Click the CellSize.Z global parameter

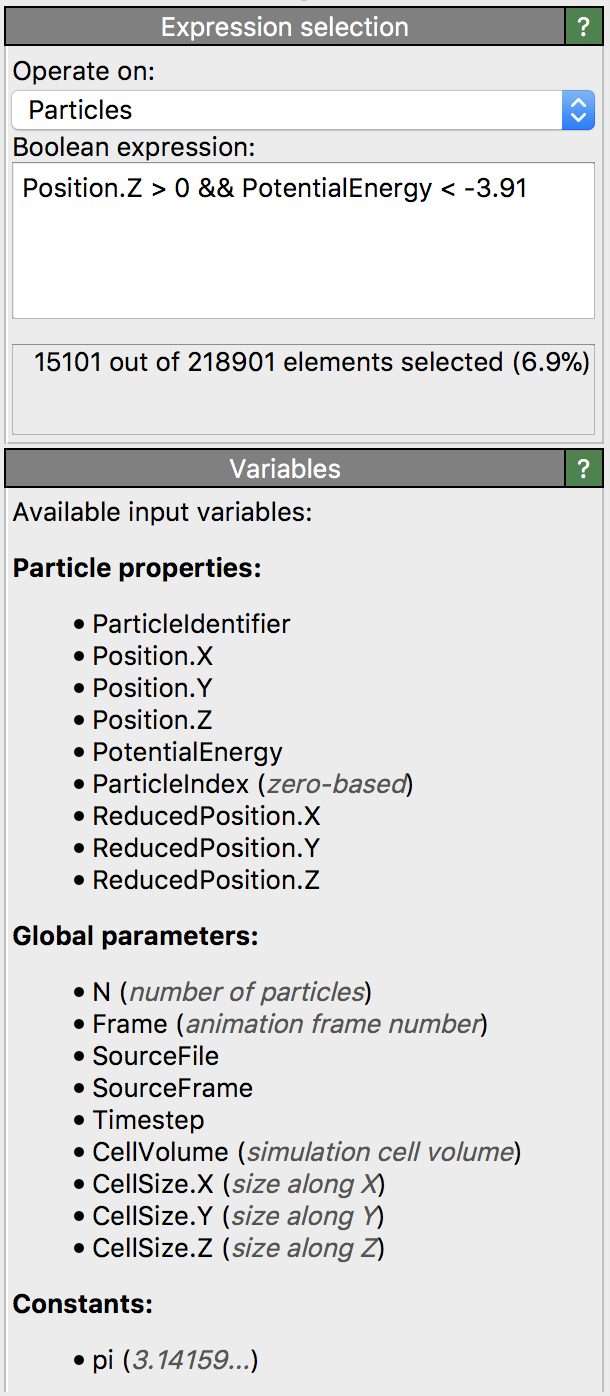(152, 1248)
